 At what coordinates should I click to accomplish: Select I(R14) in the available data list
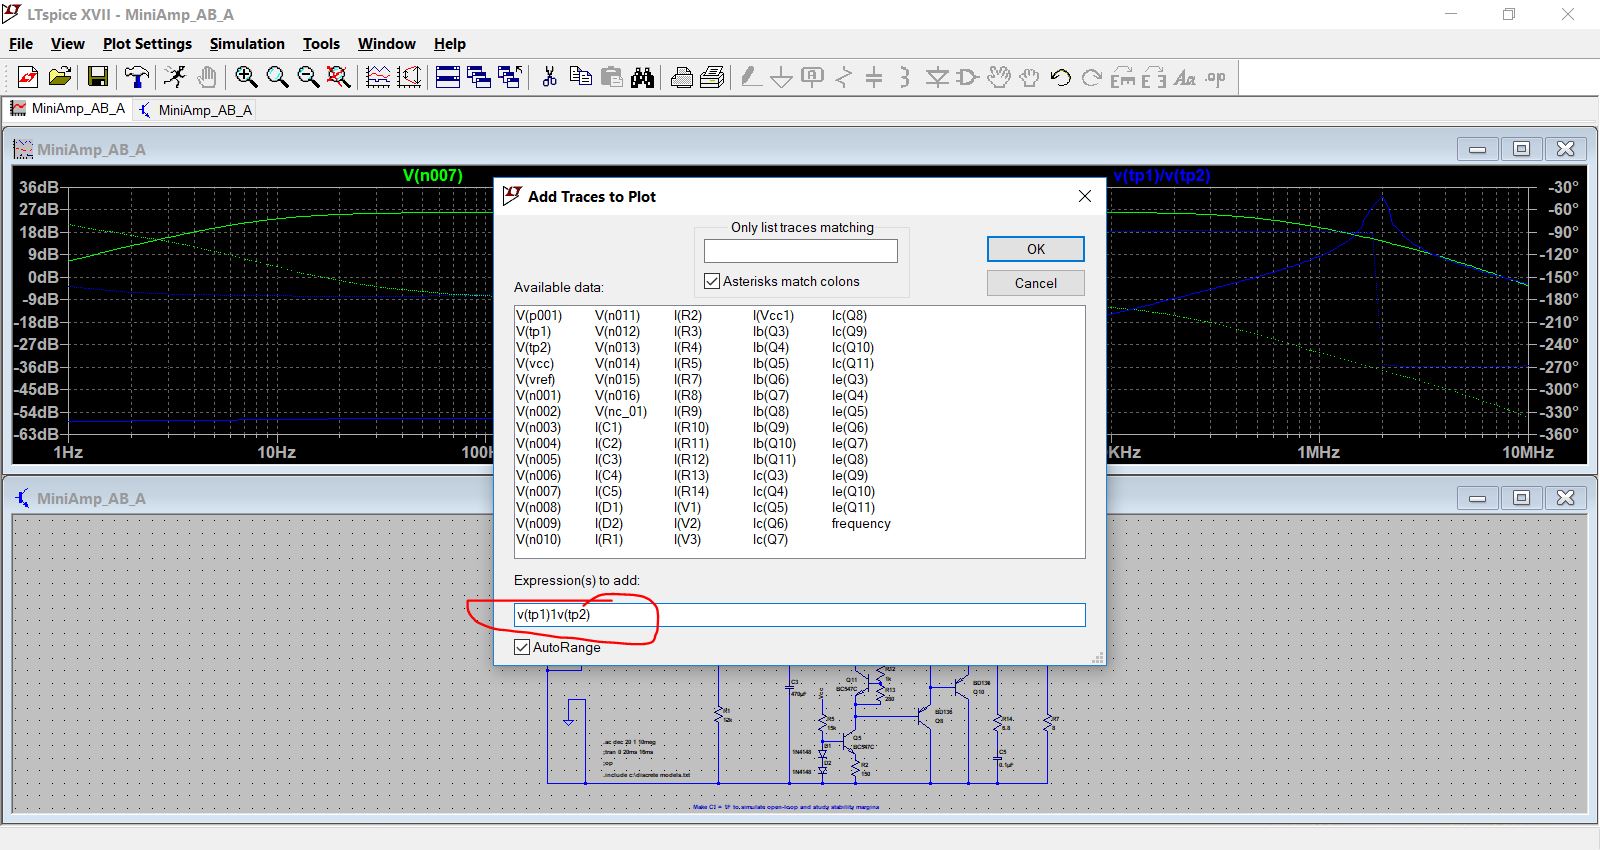[x=692, y=491]
